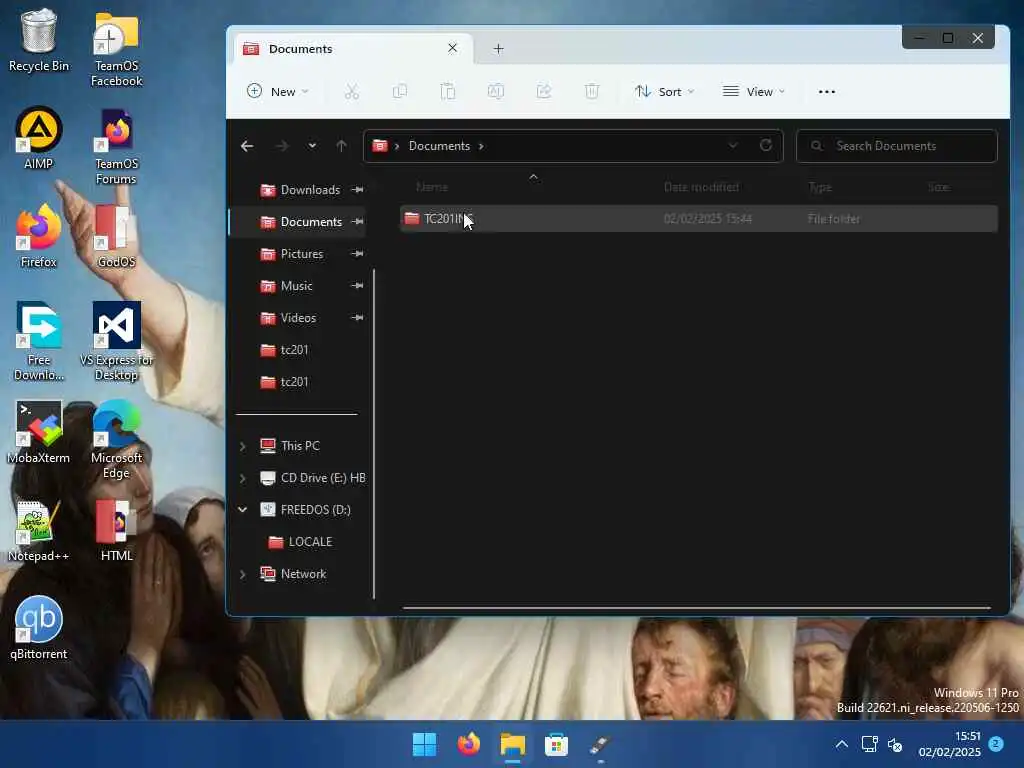Expand CD Drive (E:) tree node

tap(242, 478)
